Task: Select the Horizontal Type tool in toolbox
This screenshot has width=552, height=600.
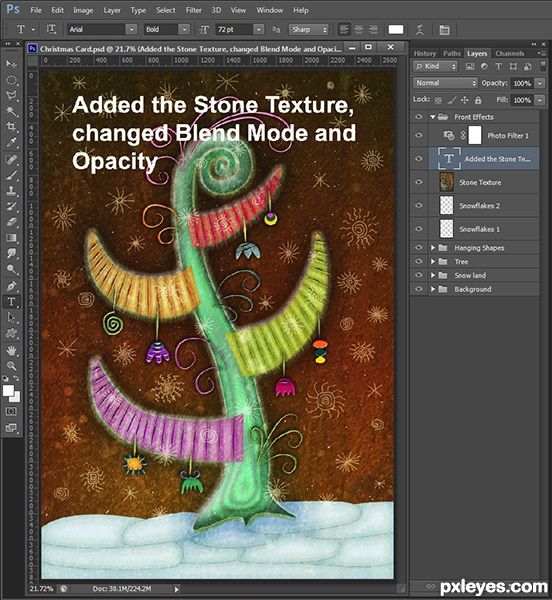Action: 11,302
